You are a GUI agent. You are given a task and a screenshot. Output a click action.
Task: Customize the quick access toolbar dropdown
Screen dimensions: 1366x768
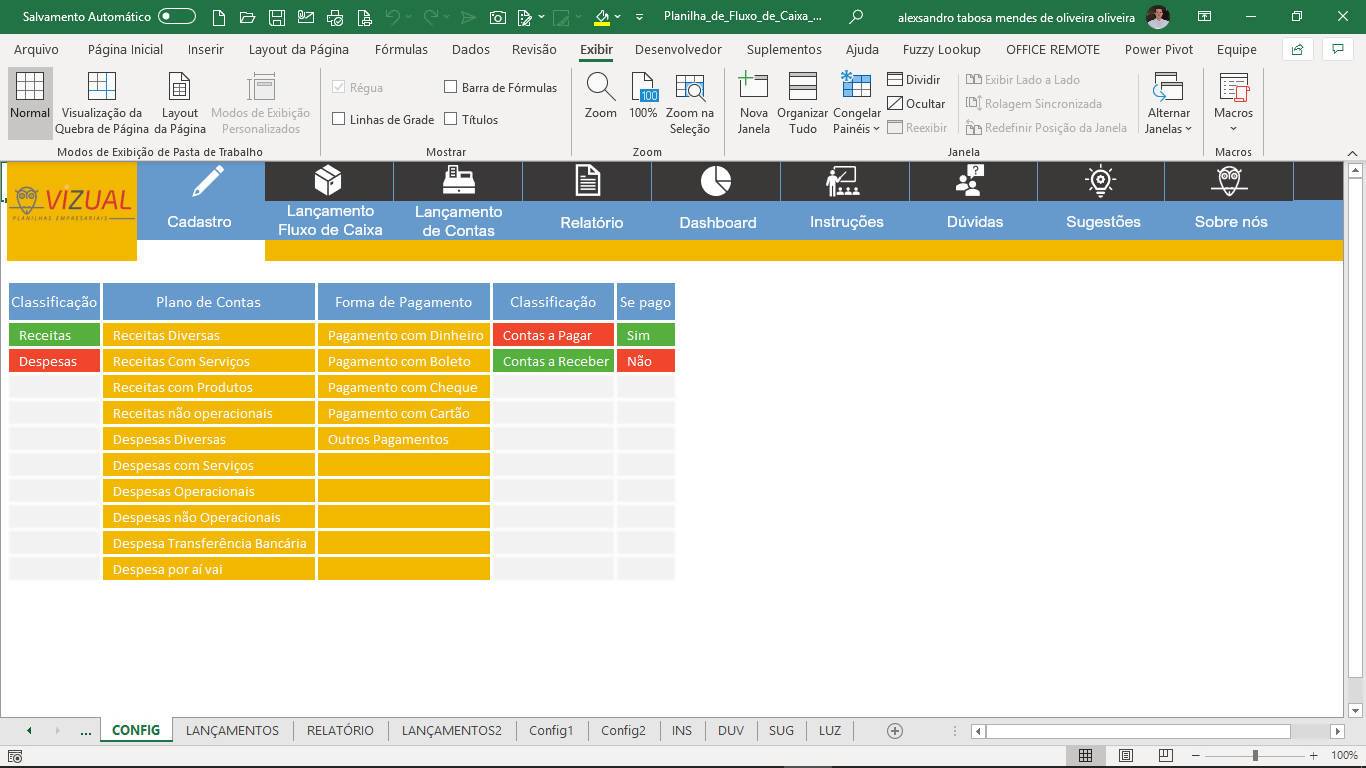click(x=638, y=17)
